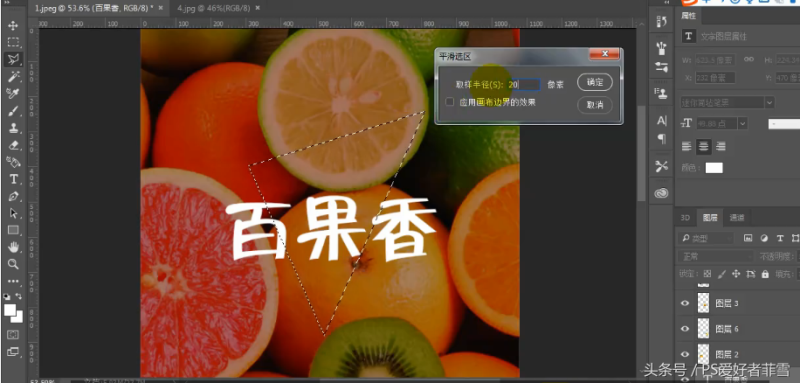Image resolution: width=800 pixels, height=383 pixels.
Task: Toggle lock transparent pixels
Action: 707,274
